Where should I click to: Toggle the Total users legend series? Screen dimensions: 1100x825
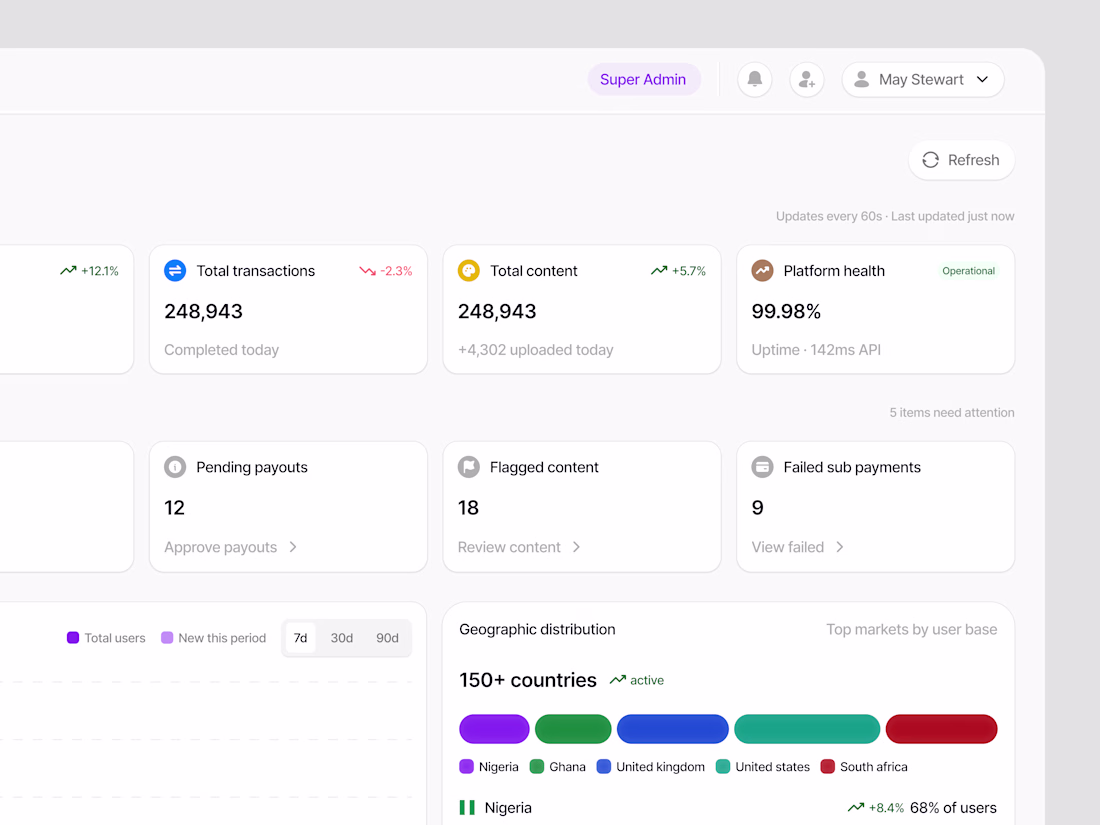point(106,638)
